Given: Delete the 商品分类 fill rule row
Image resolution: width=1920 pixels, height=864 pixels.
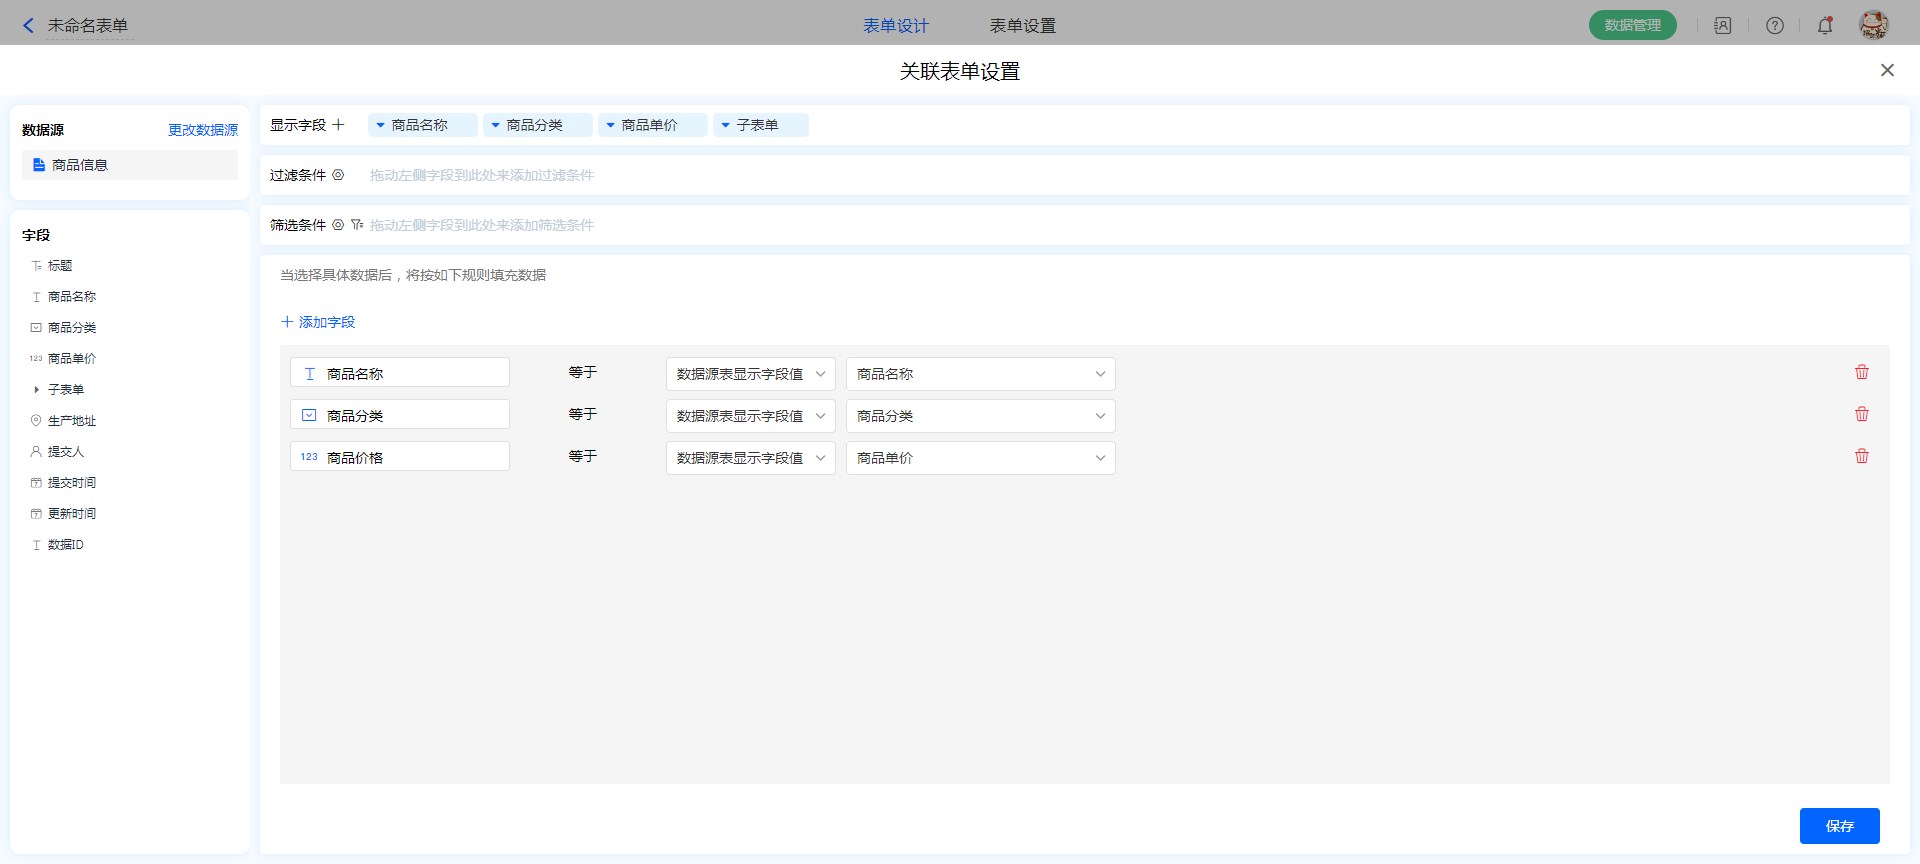Looking at the screenshot, I should (1861, 414).
